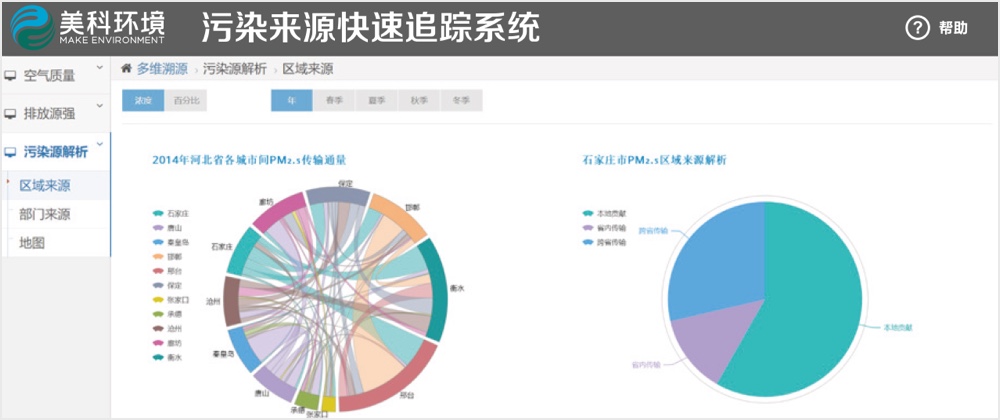Toggle 石家庄 legend marker in chord chart
The height and width of the screenshot is (420, 1000).
(x=158, y=213)
